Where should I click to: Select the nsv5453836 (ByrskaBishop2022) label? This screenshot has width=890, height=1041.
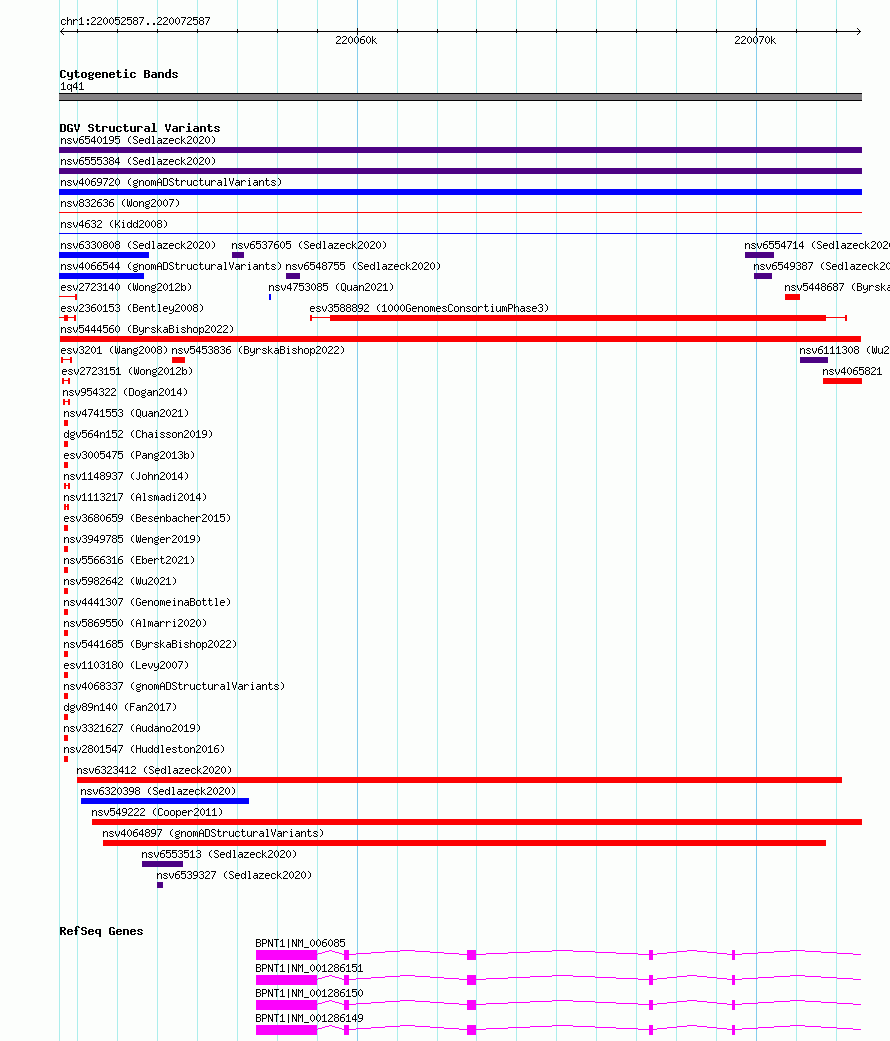pyautogui.click(x=259, y=351)
